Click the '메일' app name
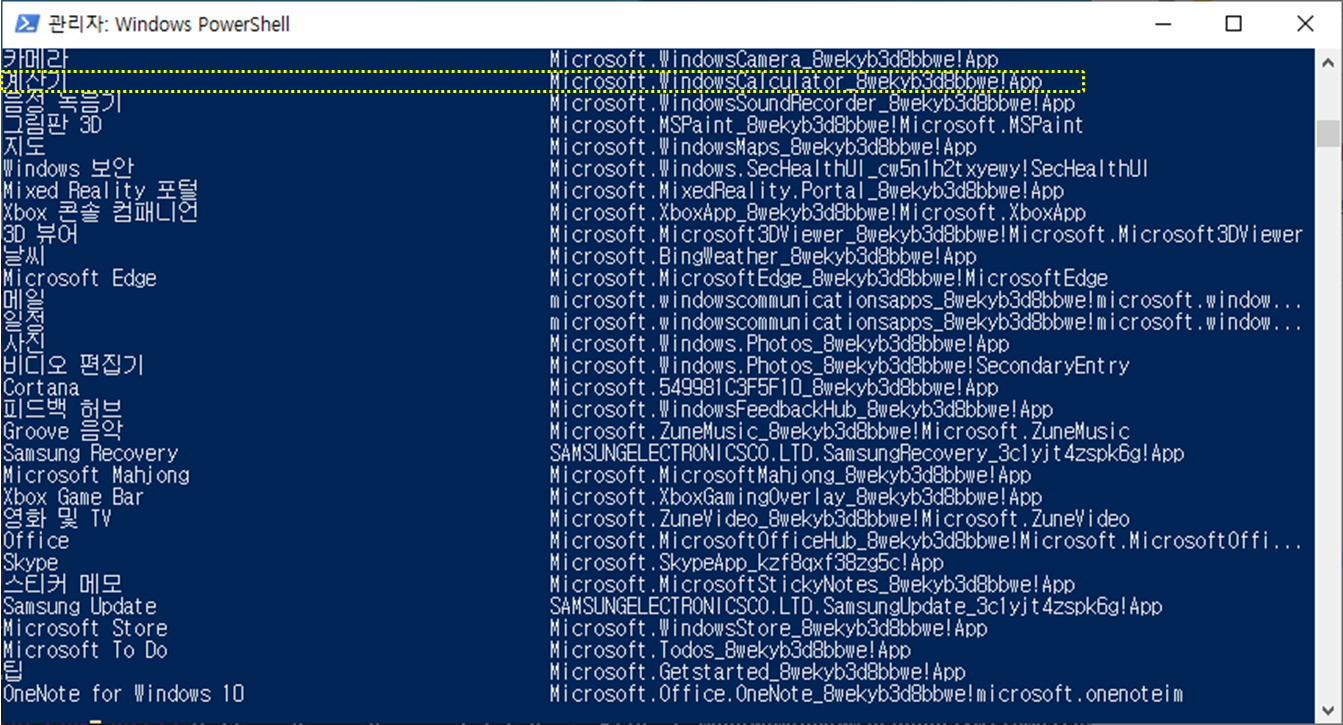The height and width of the screenshot is (725, 1343). (x=24, y=300)
